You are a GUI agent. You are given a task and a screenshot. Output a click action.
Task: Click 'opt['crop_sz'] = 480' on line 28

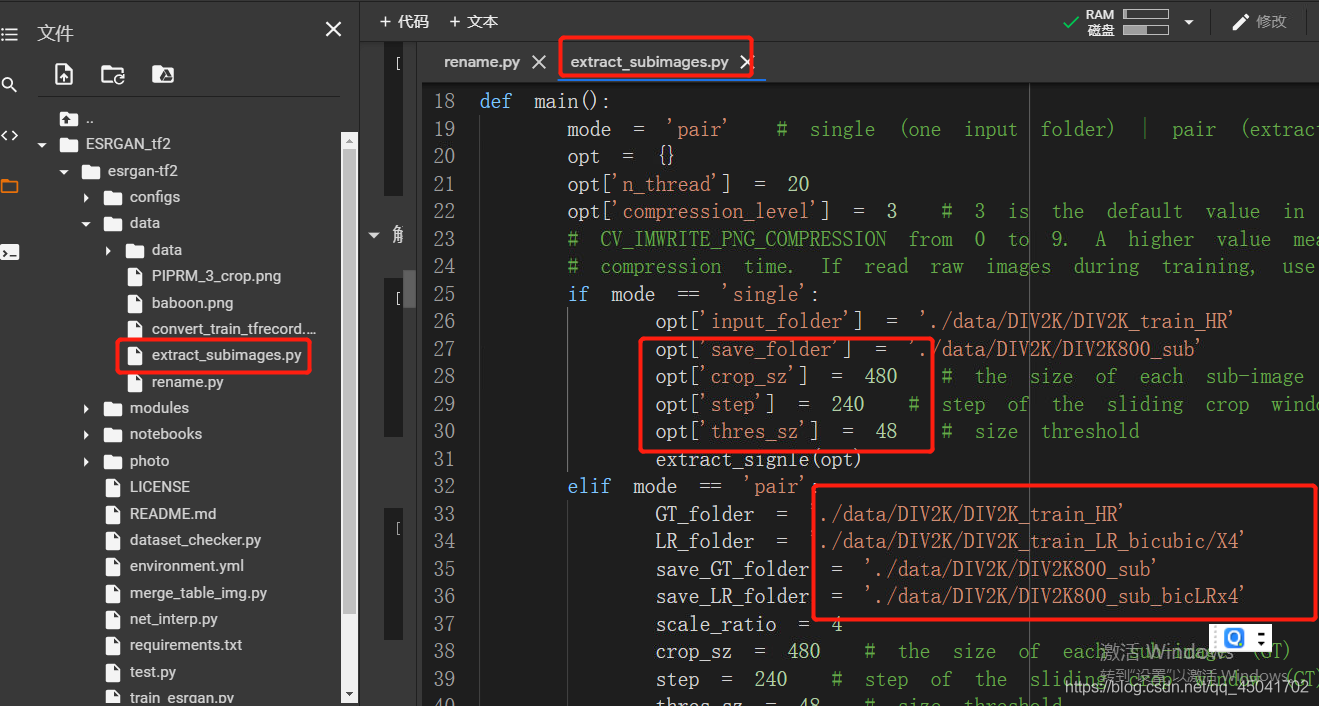(x=776, y=377)
